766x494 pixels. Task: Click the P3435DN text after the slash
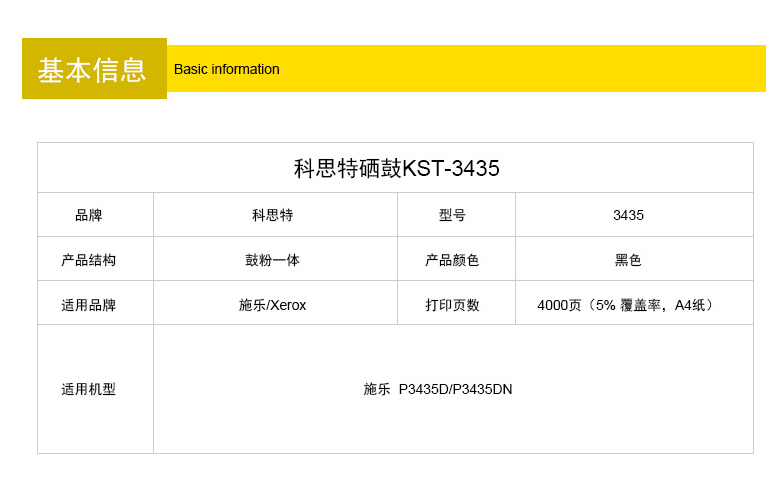tap(483, 389)
